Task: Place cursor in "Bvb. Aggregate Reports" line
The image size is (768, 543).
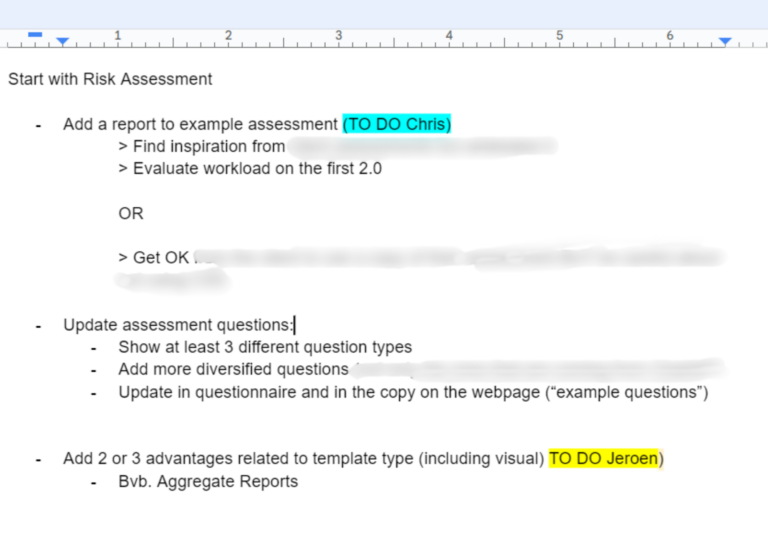Action: tap(208, 482)
